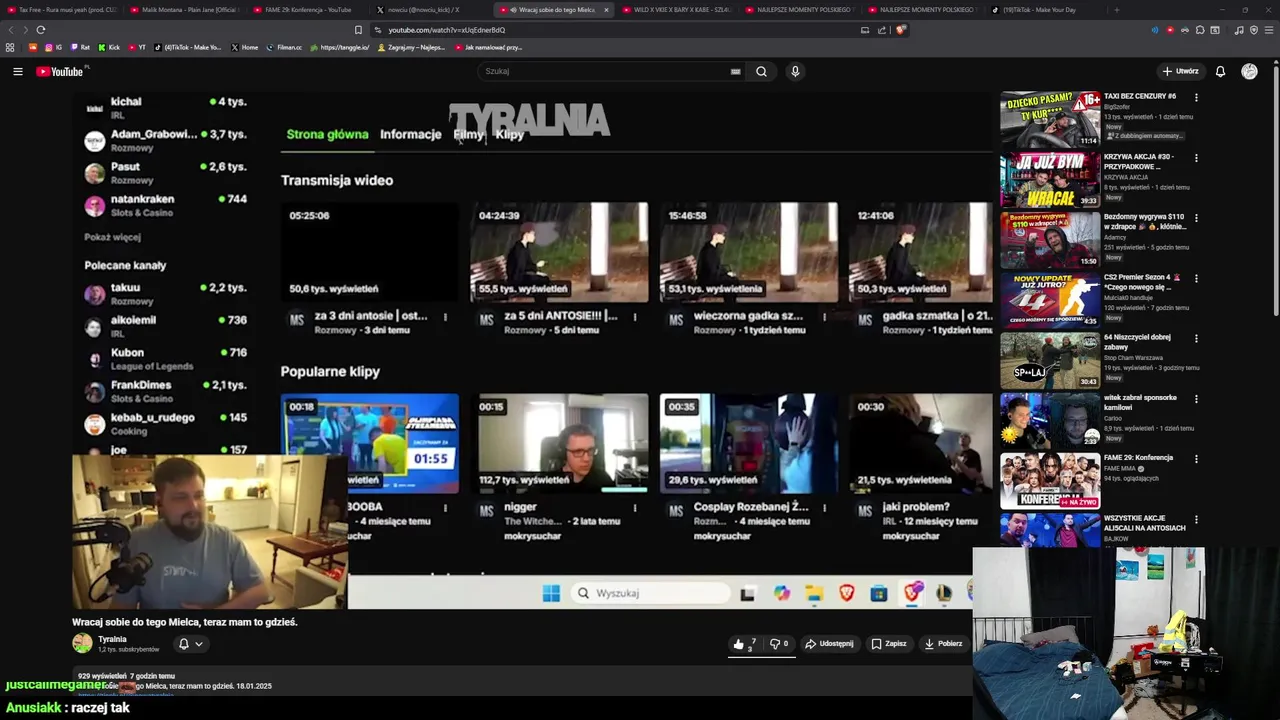The width and height of the screenshot is (1280, 720).
Task: Click the browser back arrow
Action: tap(11, 30)
